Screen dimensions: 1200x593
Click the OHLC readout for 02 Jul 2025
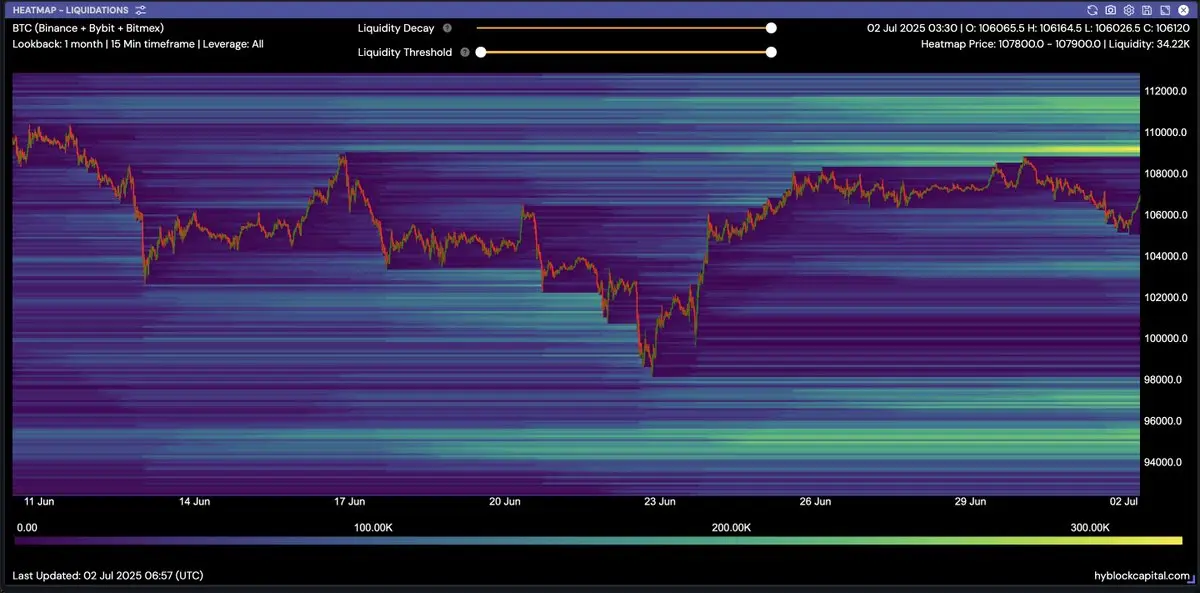coord(1028,29)
